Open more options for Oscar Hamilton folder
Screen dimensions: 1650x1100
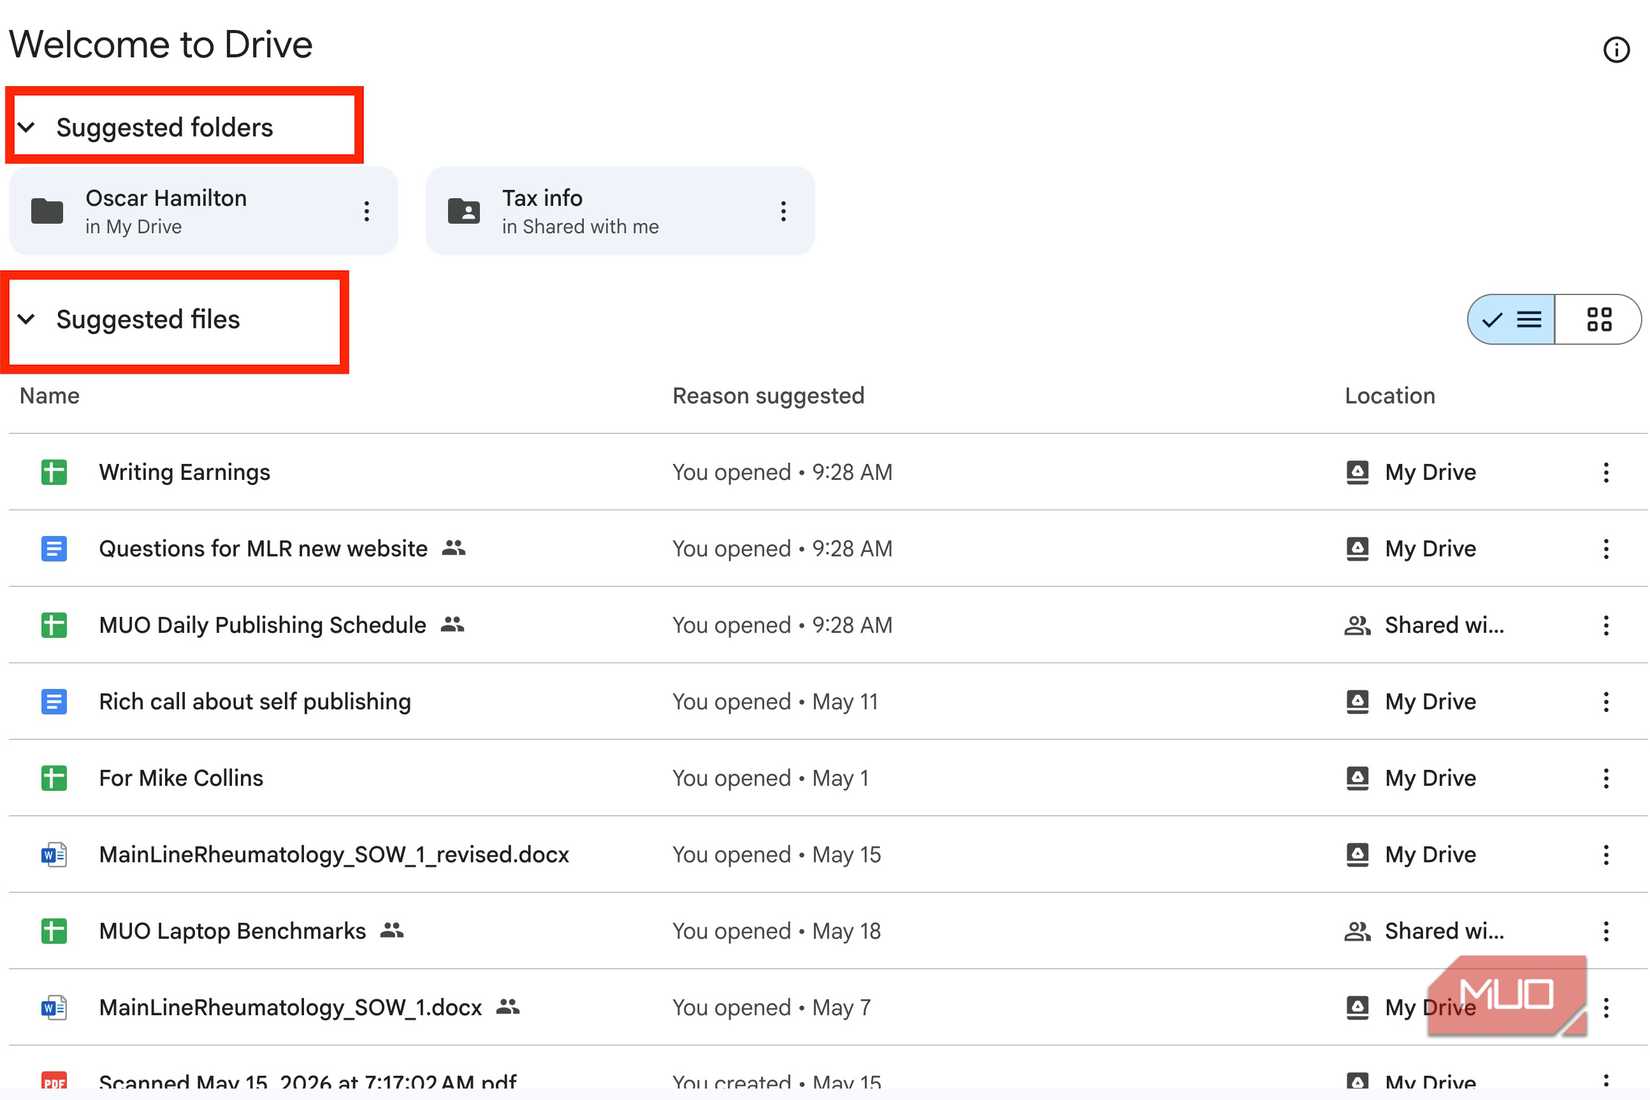click(367, 211)
